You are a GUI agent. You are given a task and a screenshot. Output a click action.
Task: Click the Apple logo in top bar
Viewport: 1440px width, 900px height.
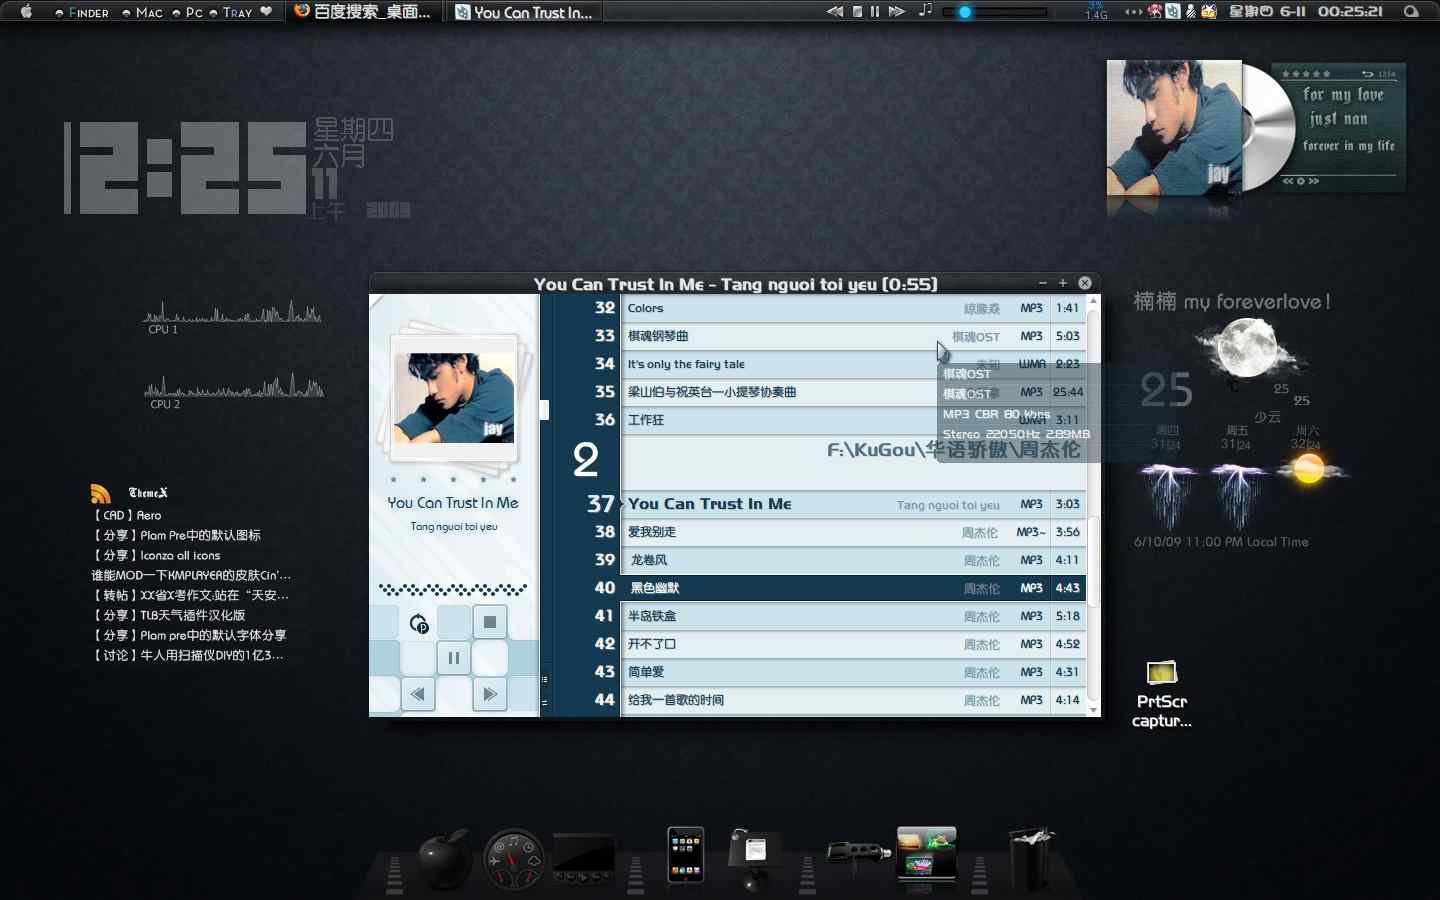[27, 12]
